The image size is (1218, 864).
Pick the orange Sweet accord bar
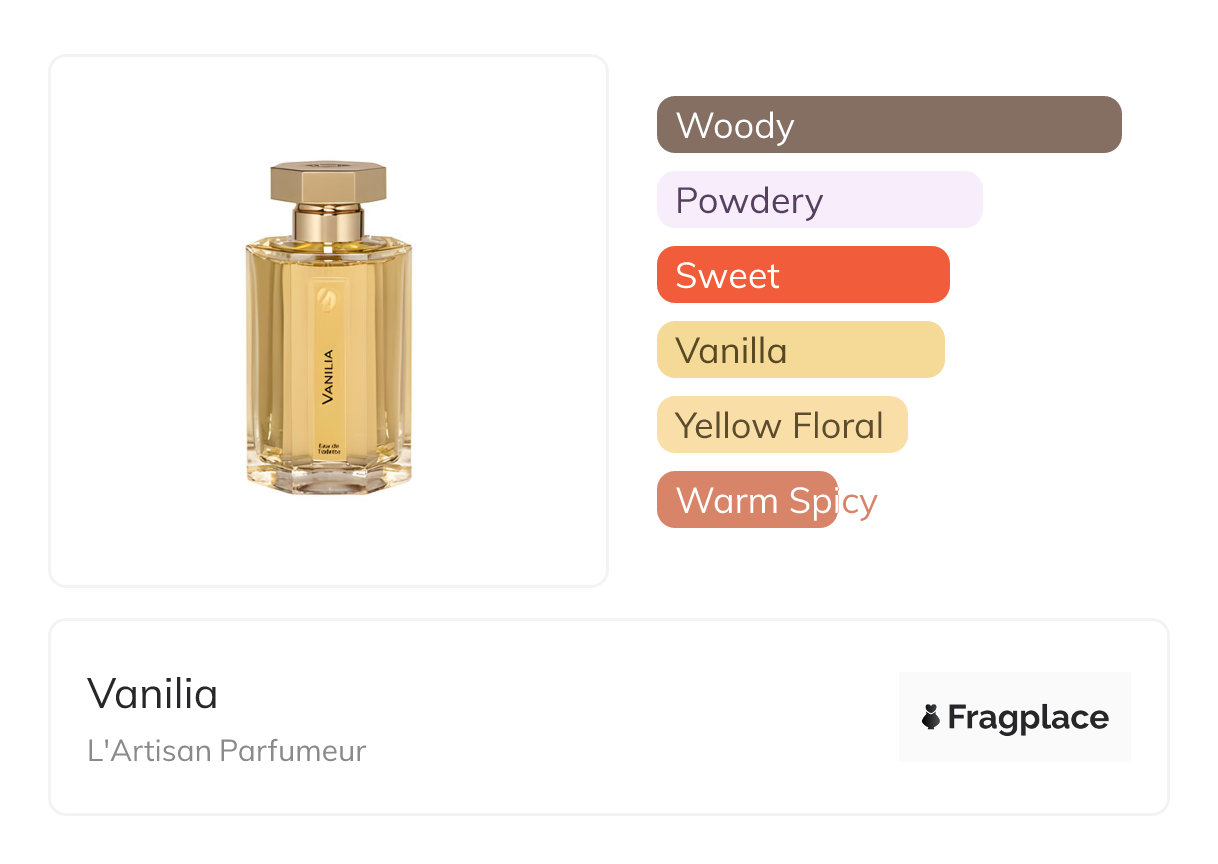pyautogui.click(x=803, y=275)
